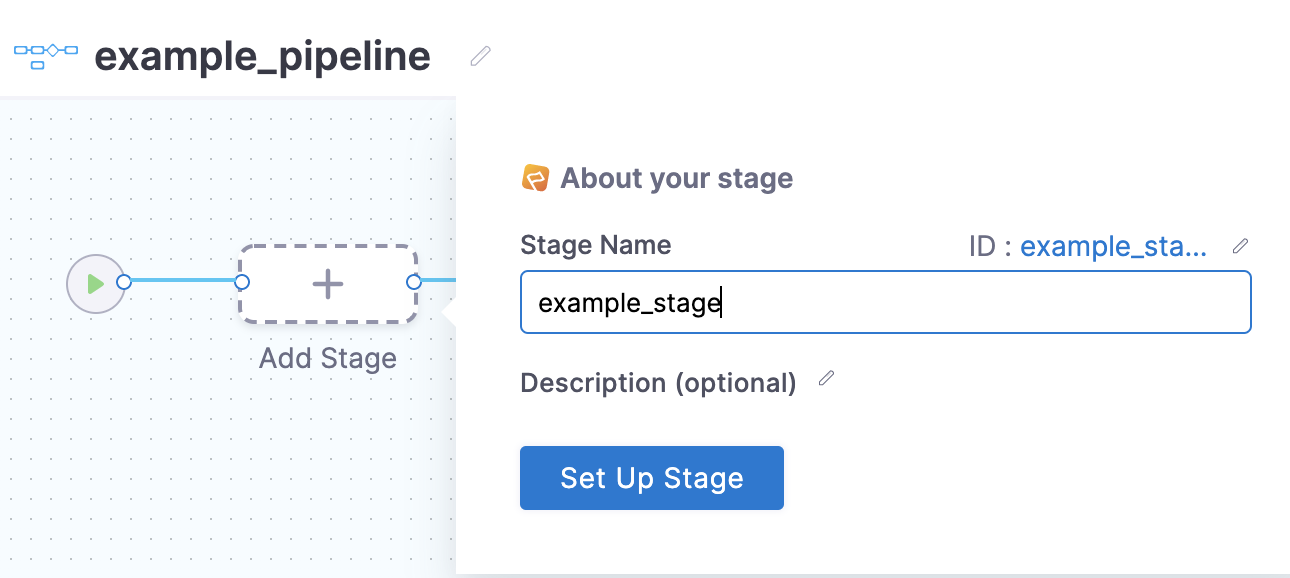
Task: Click the About your stage heading
Action: pos(677,179)
